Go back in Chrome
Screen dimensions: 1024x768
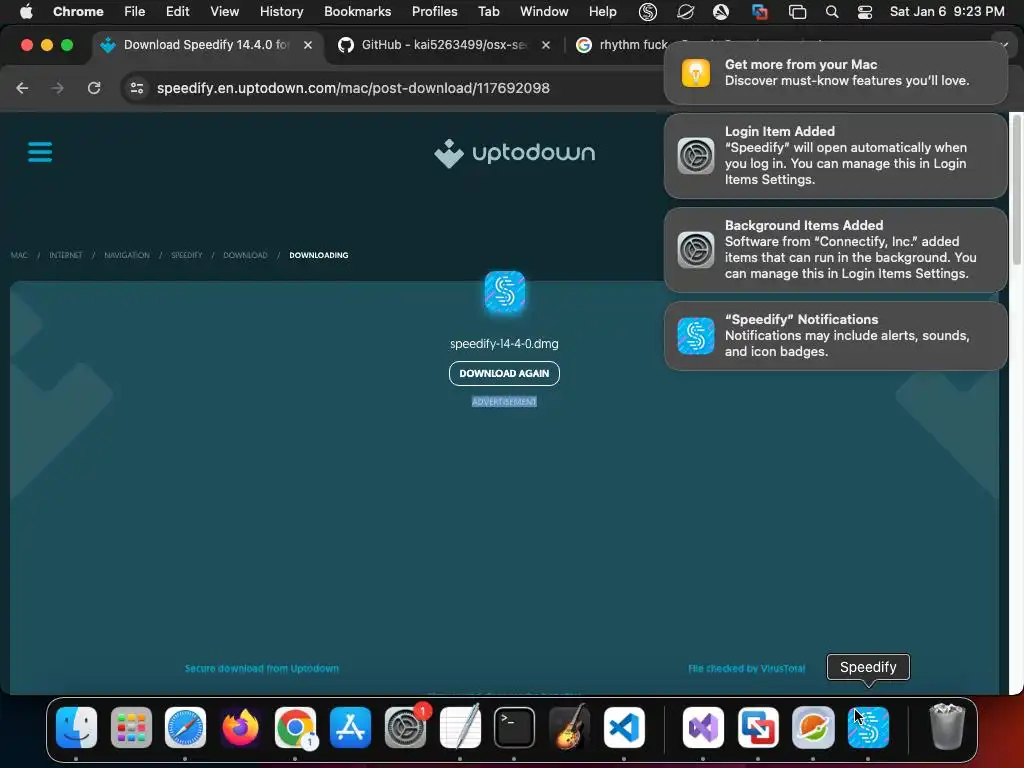pyautogui.click(x=22, y=88)
